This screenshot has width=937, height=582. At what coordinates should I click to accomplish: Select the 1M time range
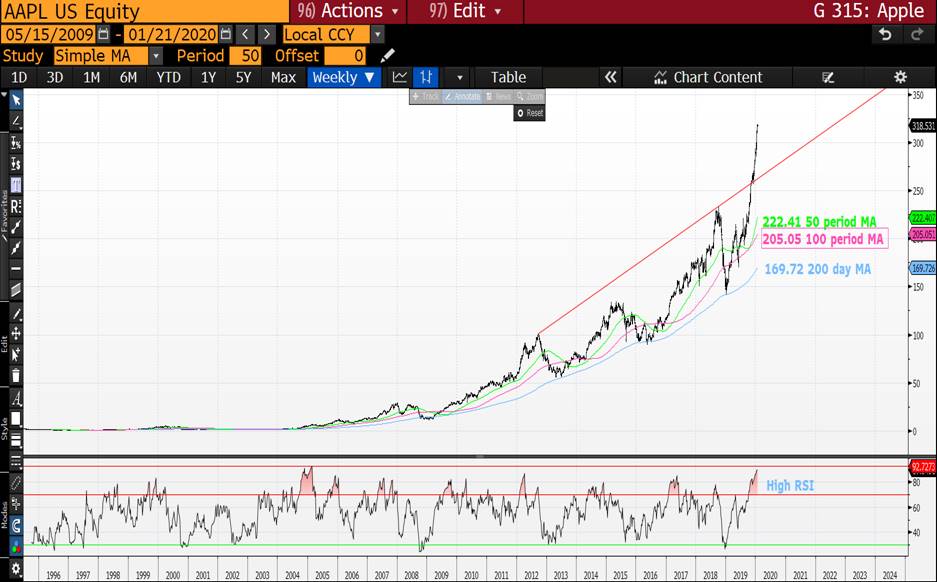click(91, 77)
